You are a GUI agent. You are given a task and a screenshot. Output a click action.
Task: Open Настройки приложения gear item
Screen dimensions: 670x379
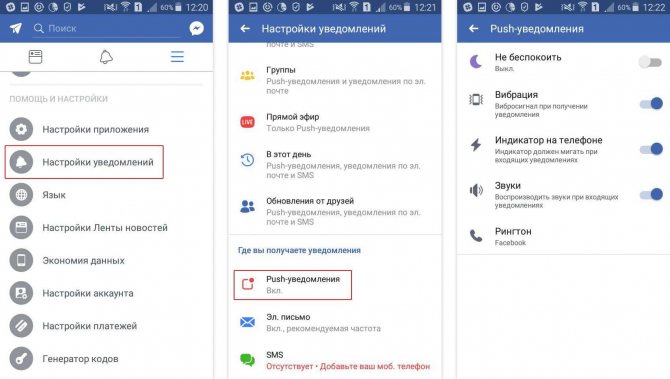tap(21, 129)
